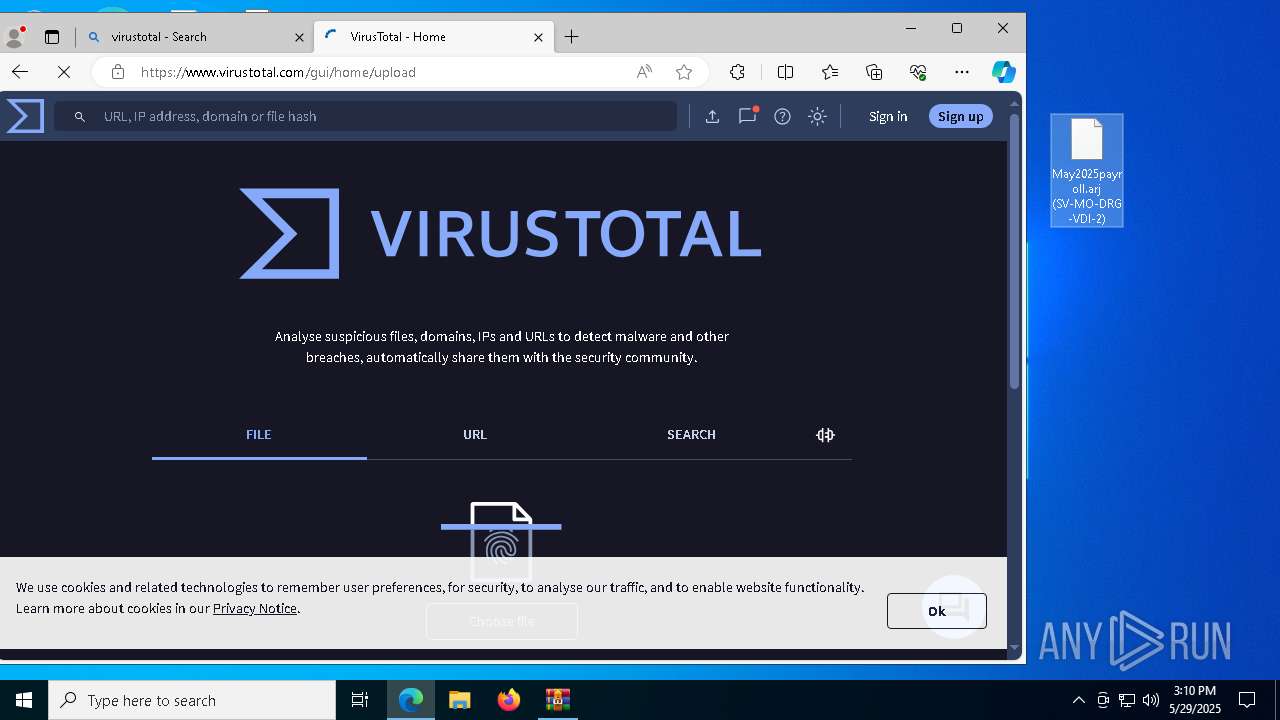Open the help question mark icon
1280x720 pixels.
coord(782,116)
